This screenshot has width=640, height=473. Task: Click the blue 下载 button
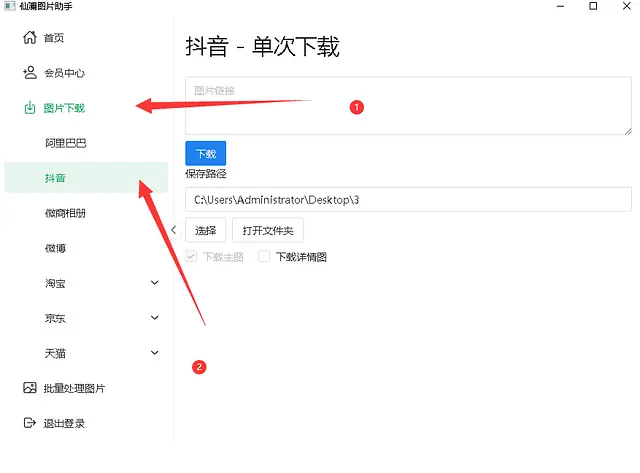[x=206, y=153]
